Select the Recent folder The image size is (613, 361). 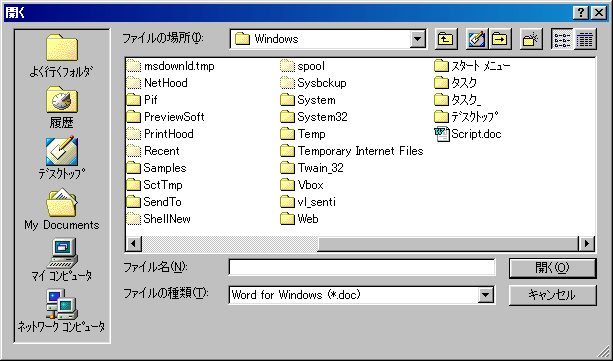[x=153, y=151]
